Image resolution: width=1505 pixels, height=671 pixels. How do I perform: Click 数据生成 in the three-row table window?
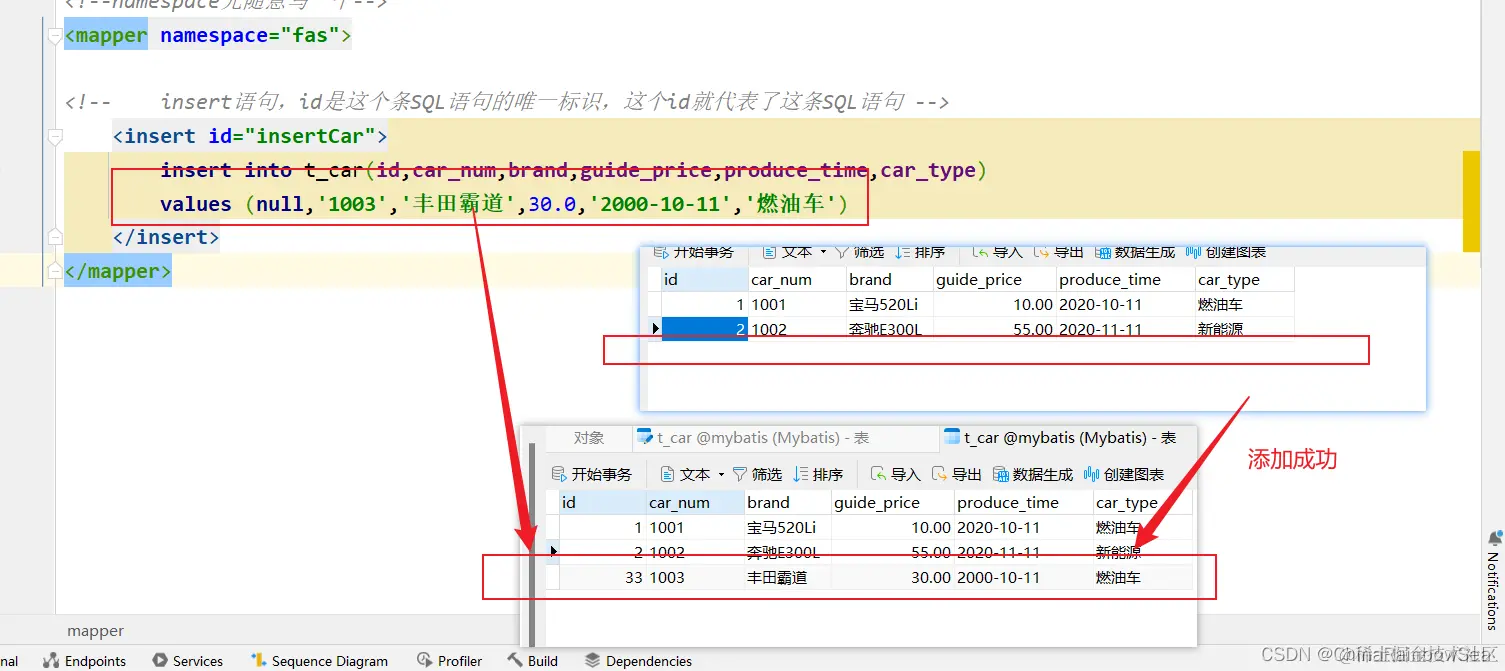[x=1033, y=474]
